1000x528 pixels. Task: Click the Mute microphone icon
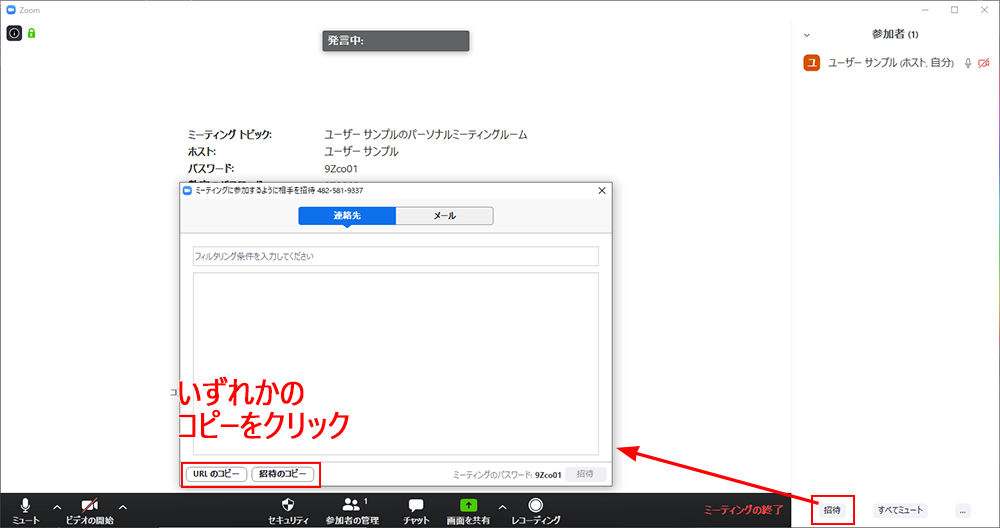tap(25, 506)
